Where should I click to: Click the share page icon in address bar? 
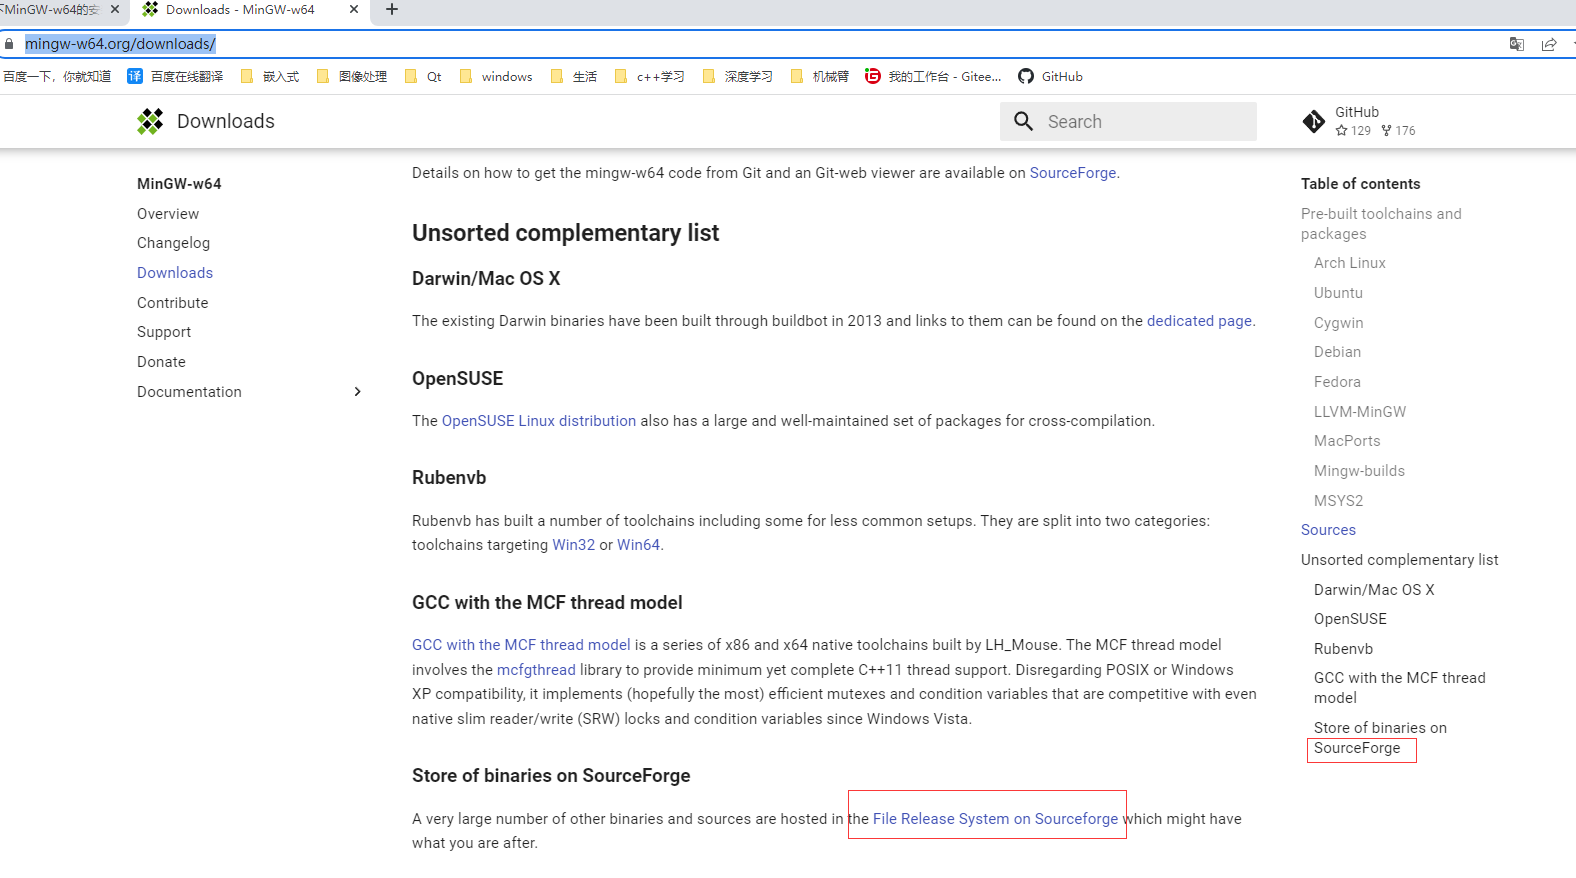point(1549,44)
